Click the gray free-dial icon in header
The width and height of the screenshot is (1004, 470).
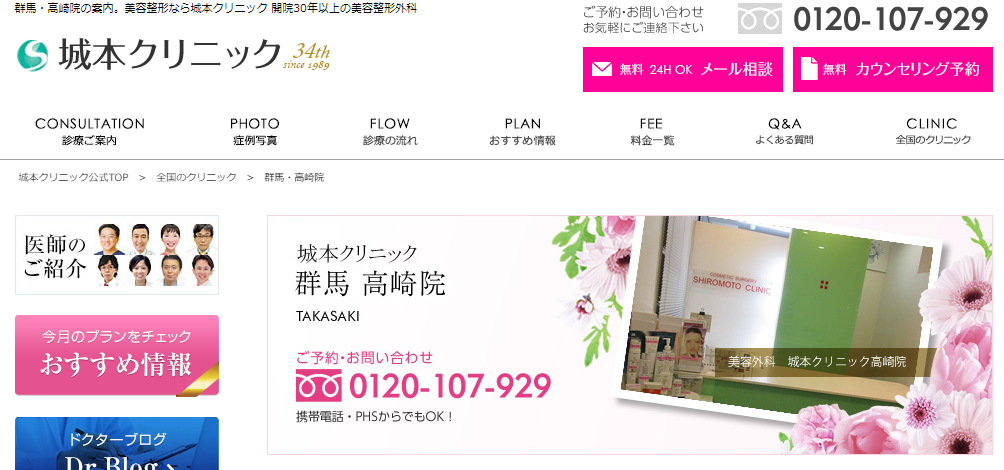(x=759, y=19)
